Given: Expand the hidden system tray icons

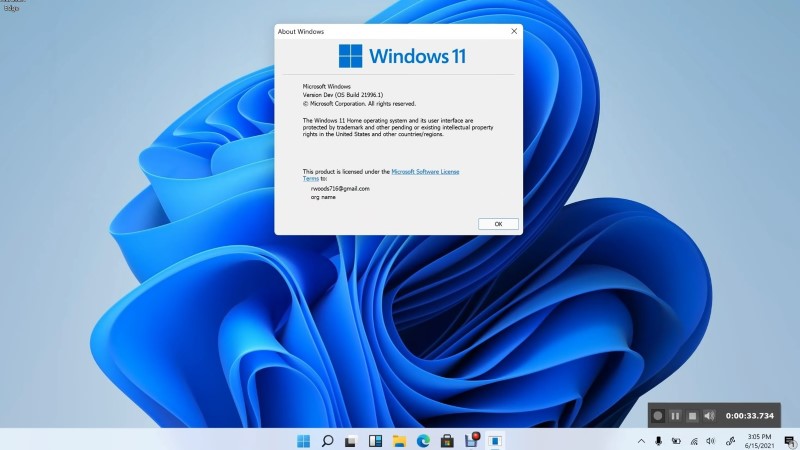Looking at the screenshot, I should coord(641,441).
